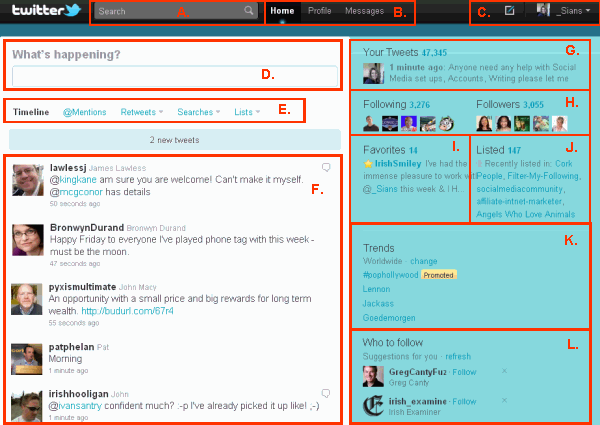Open the socialmediacommunity list link
The width and height of the screenshot is (600, 425).
(x=519, y=189)
